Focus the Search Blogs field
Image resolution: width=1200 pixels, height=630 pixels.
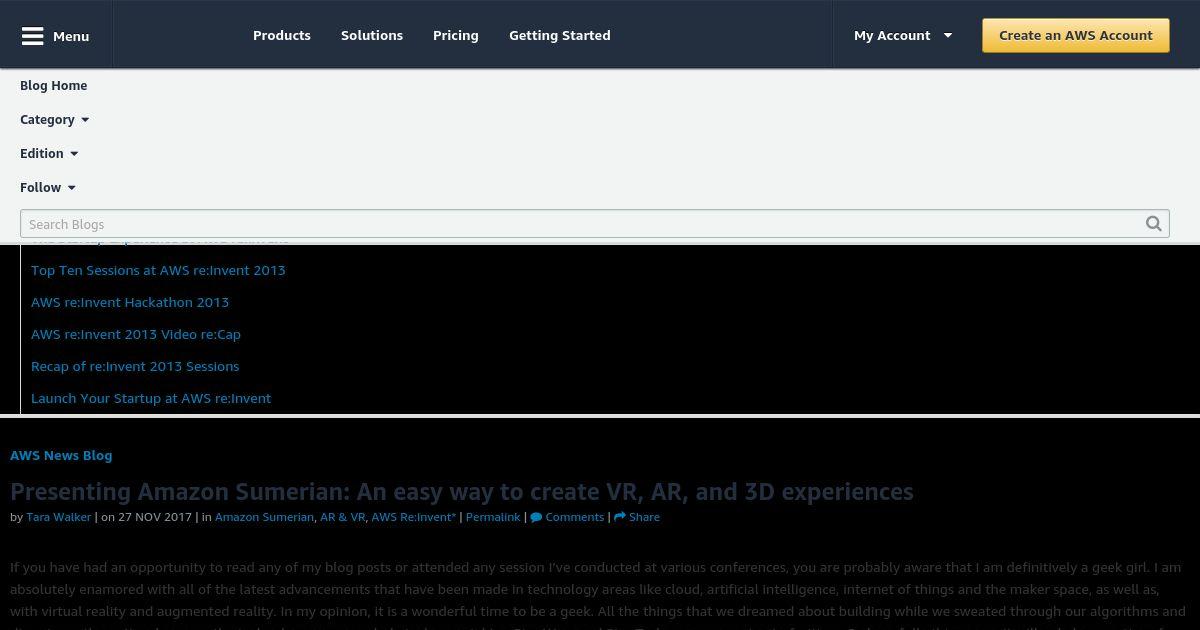pos(595,224)
